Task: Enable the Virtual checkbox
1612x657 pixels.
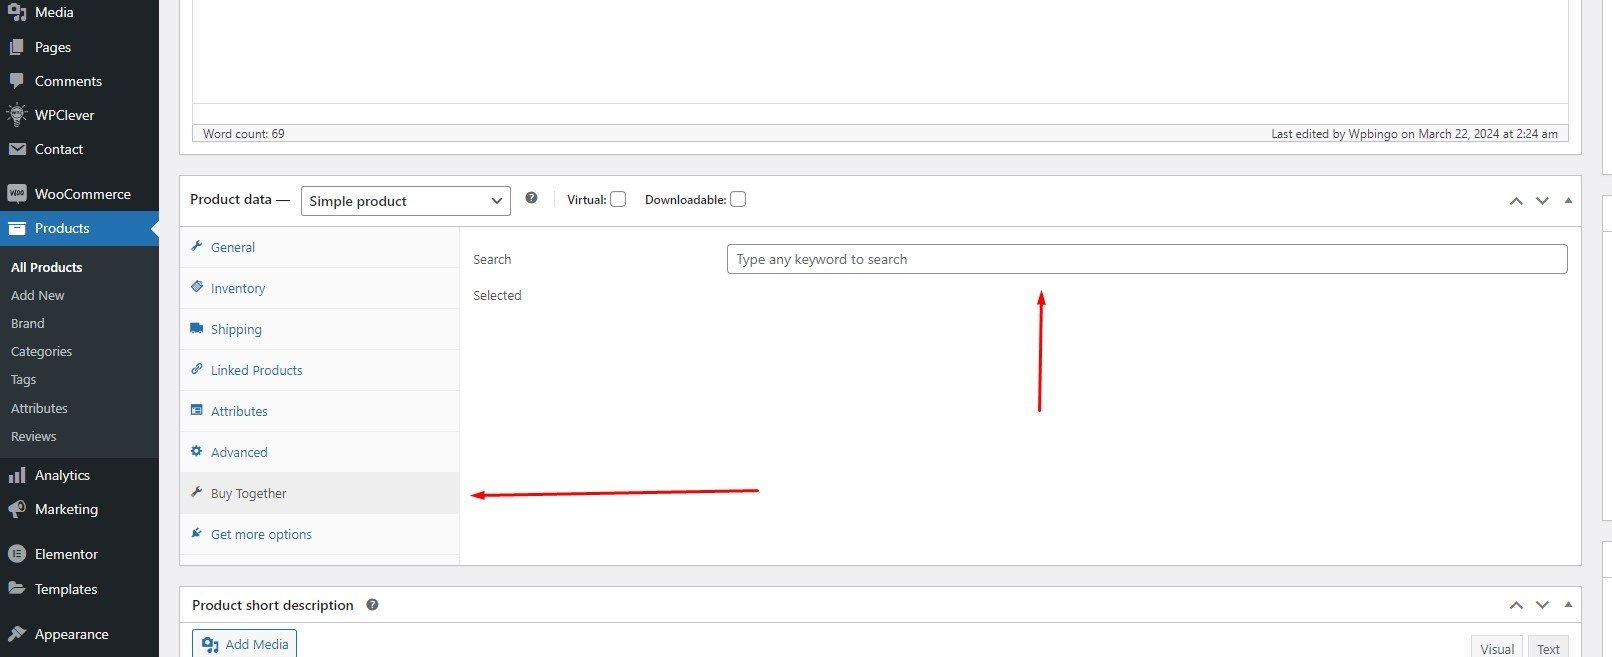Action: 618,200
